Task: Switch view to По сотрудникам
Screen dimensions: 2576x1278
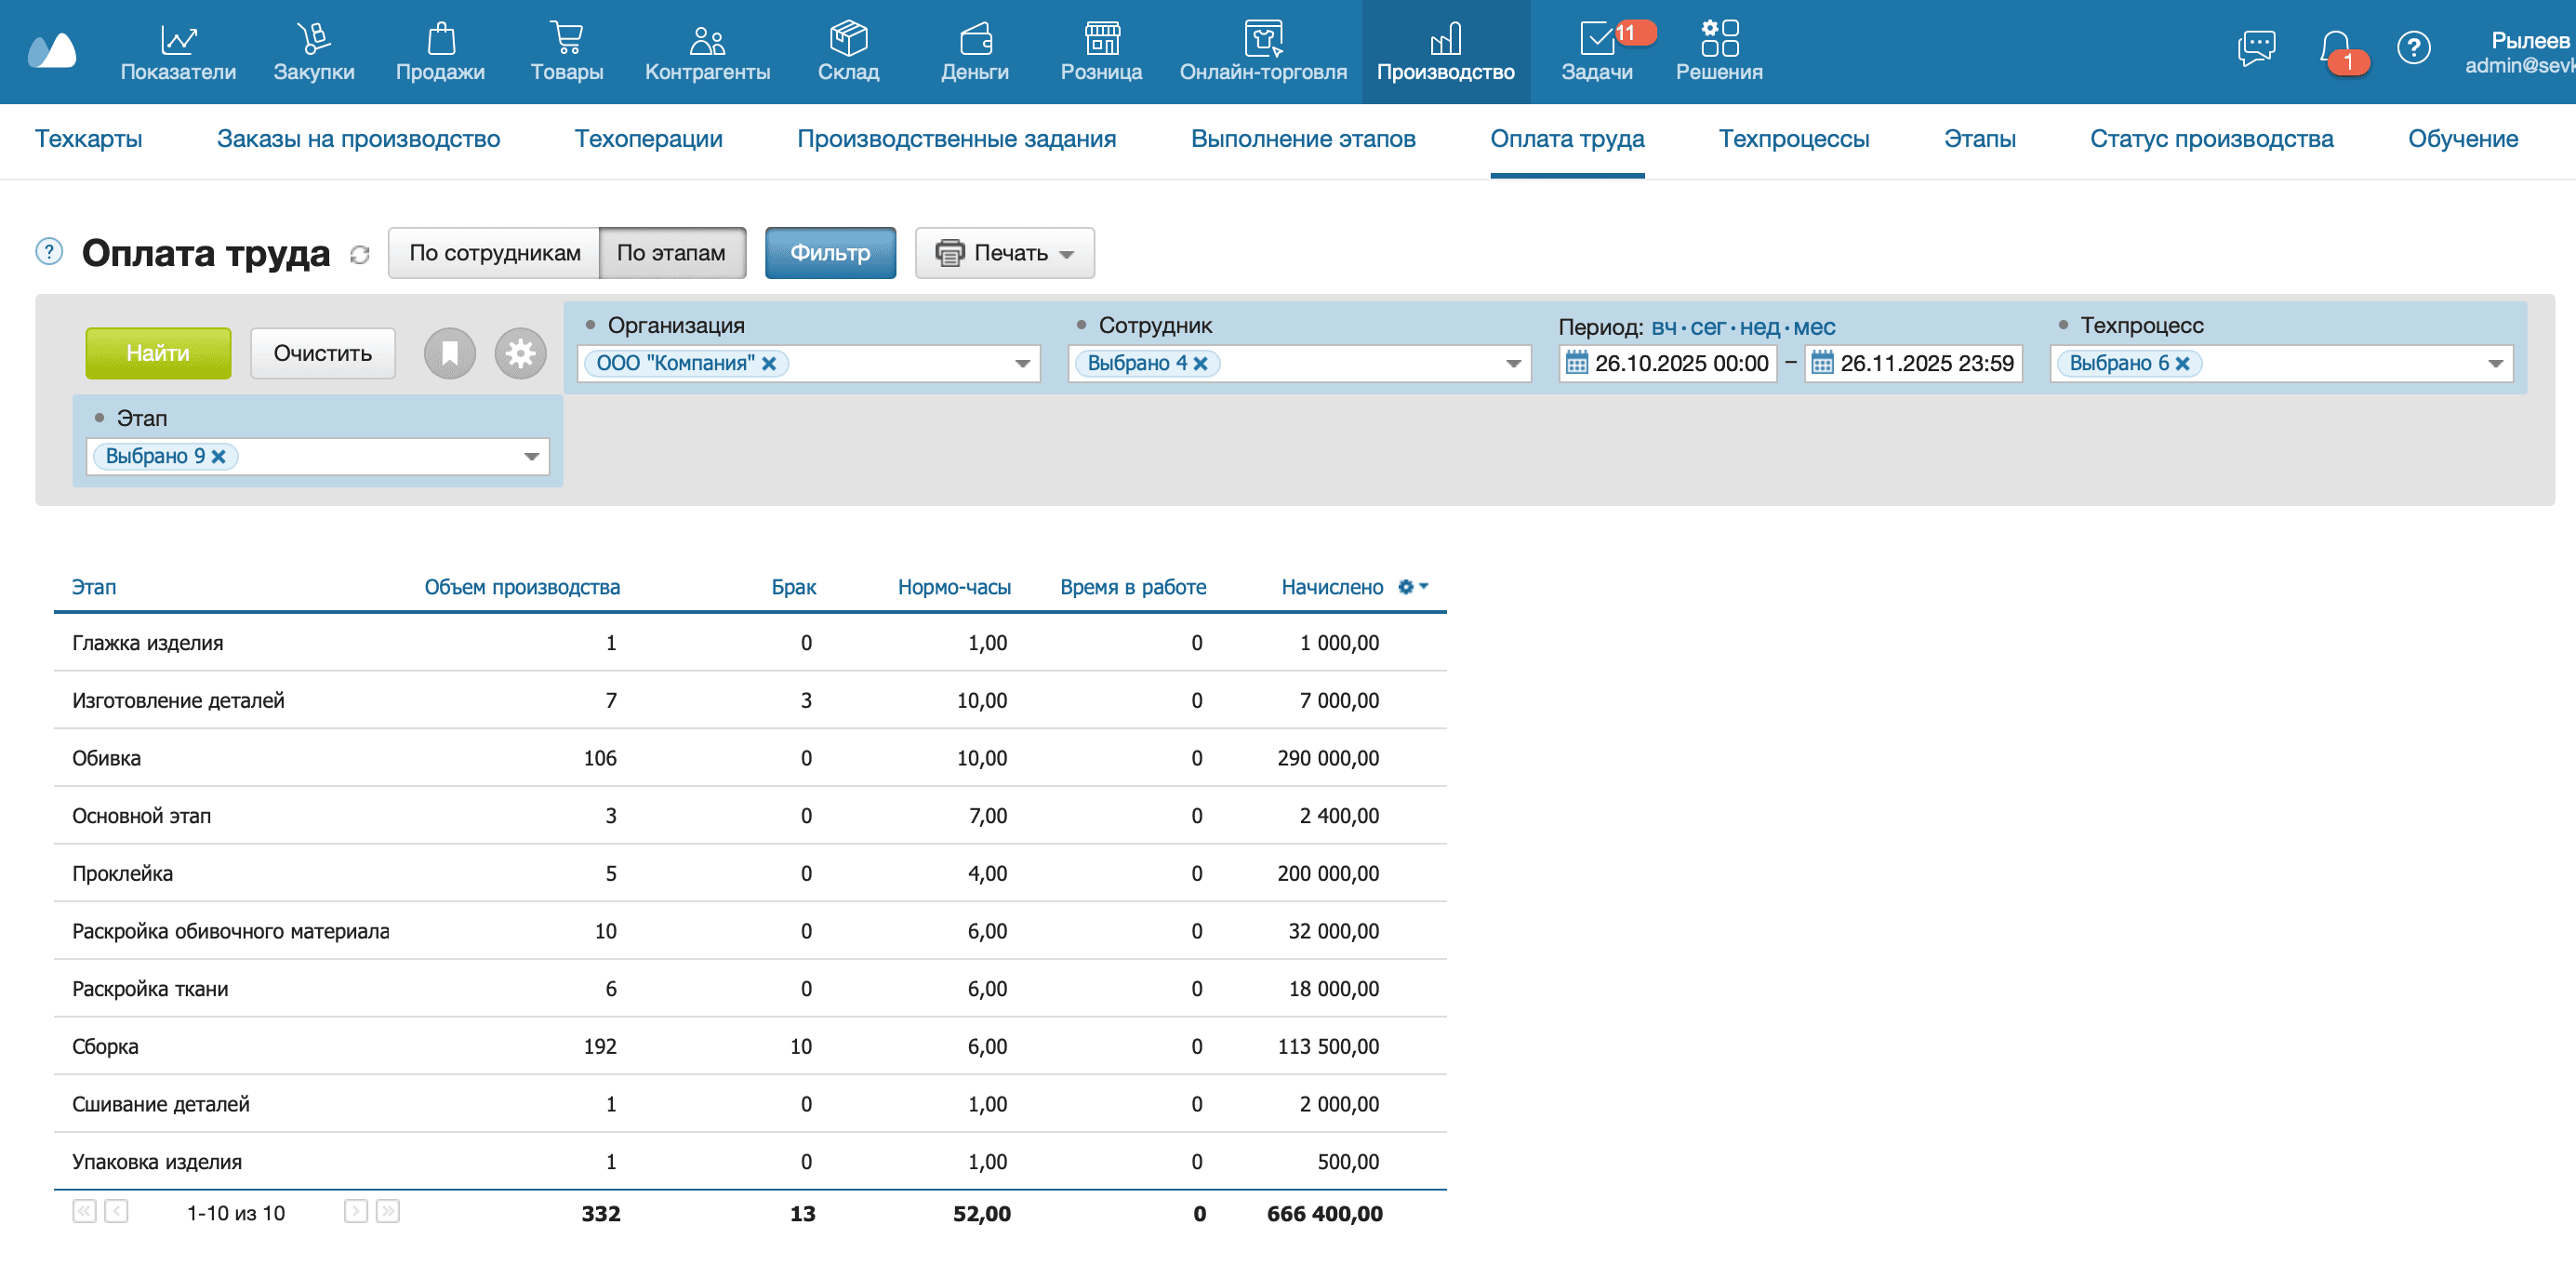Action: point(494,253)
